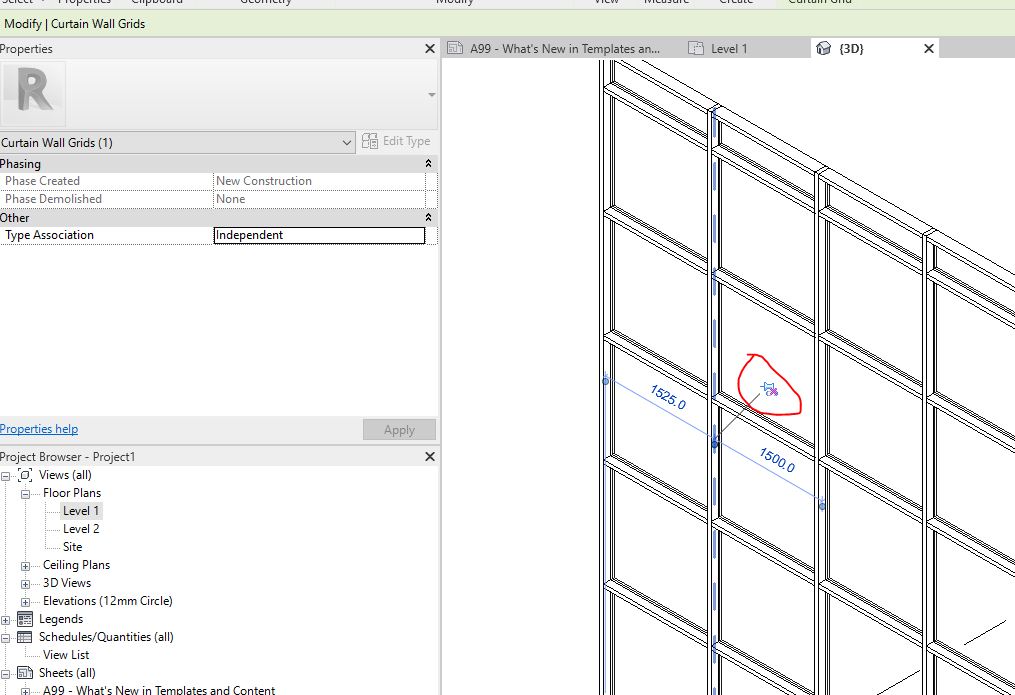Click the 3D house icon on {3D} tab
The width and height of the screenshot is (1015, 695).
823,49
